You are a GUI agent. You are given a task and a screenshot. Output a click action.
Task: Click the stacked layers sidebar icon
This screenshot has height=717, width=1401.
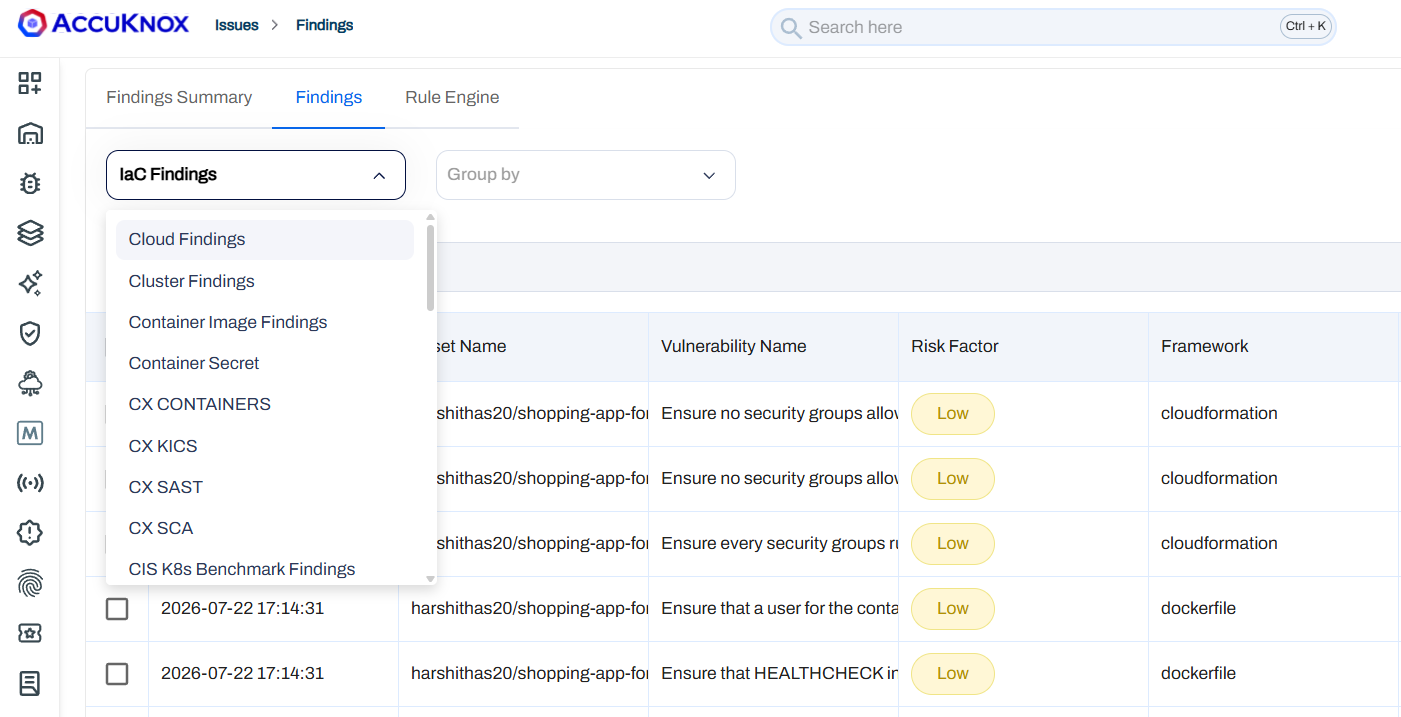click(x=30, y=233)
